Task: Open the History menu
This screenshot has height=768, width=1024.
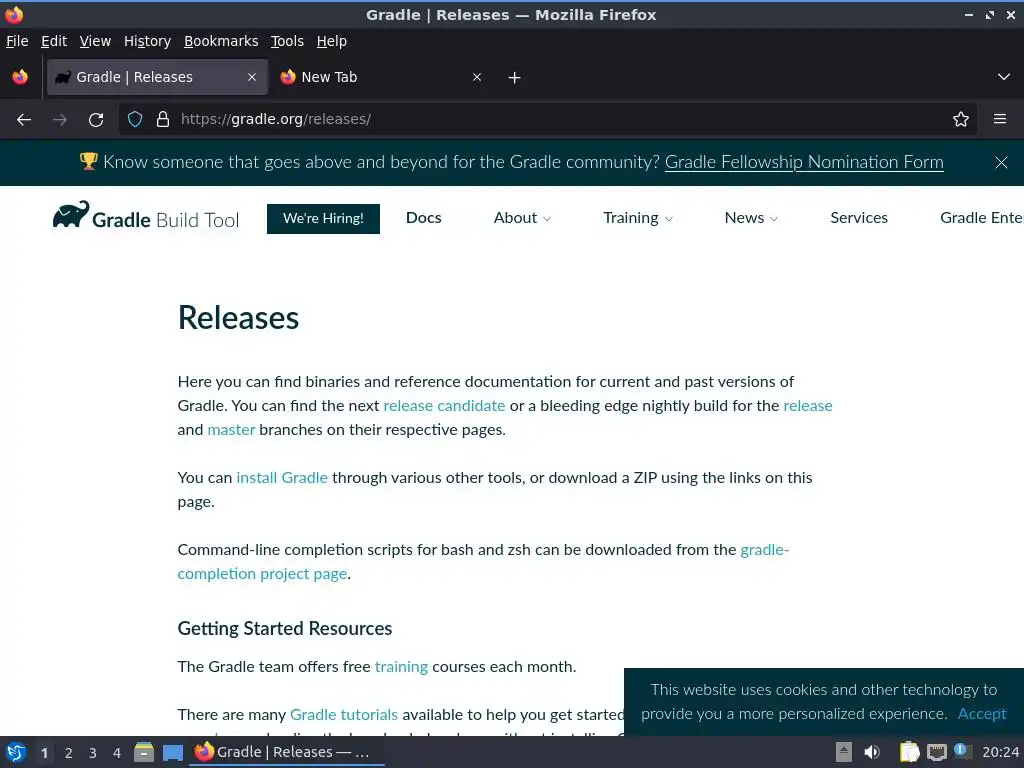Action: click(x=148, y=41)
